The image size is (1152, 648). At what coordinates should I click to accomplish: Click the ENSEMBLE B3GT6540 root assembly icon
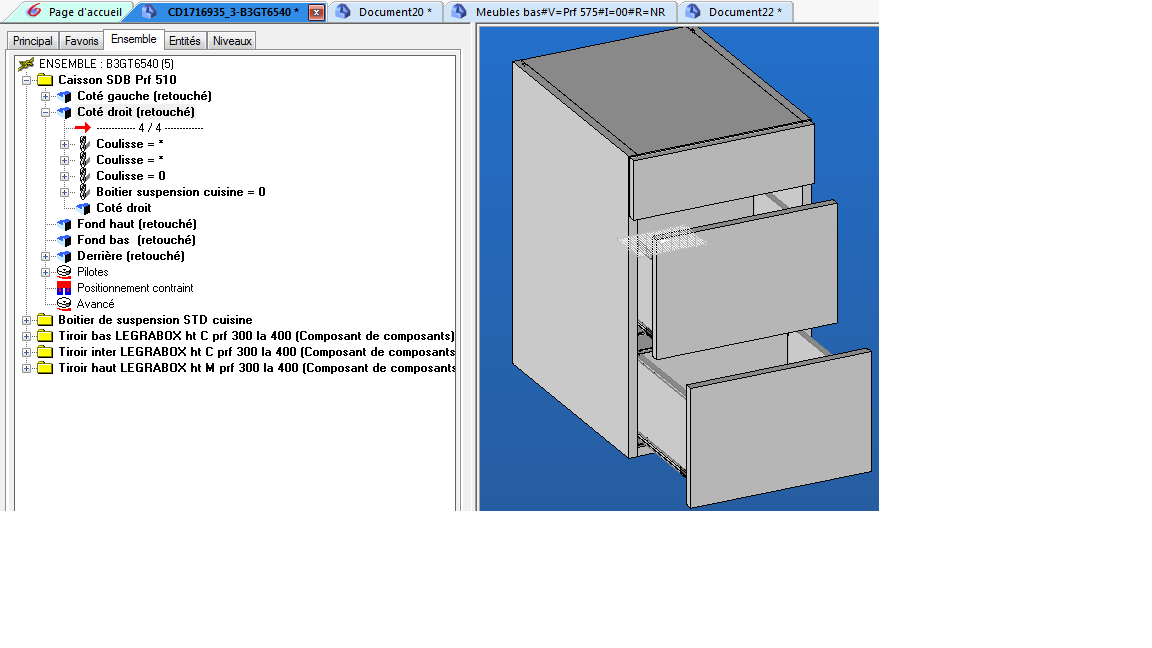pyautogui.click(x=26, y=64)
